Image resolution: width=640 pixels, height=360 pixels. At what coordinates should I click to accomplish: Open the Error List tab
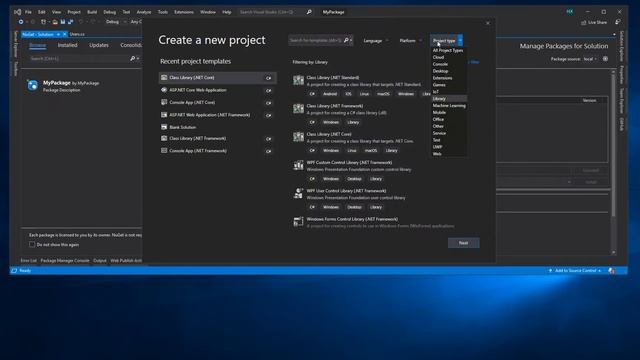point(29,260)
